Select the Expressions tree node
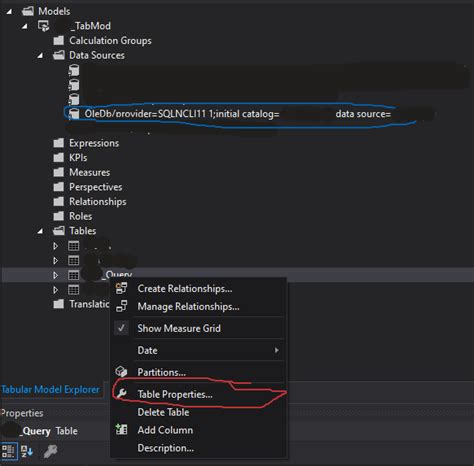Image resolution: width=474 pixels, height=466 pixels. [94, 143]
